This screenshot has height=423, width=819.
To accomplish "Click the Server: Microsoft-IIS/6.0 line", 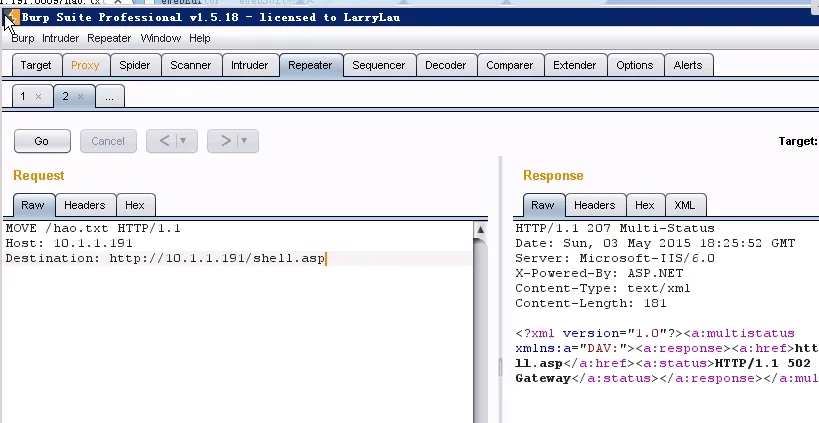I will 615,258.
